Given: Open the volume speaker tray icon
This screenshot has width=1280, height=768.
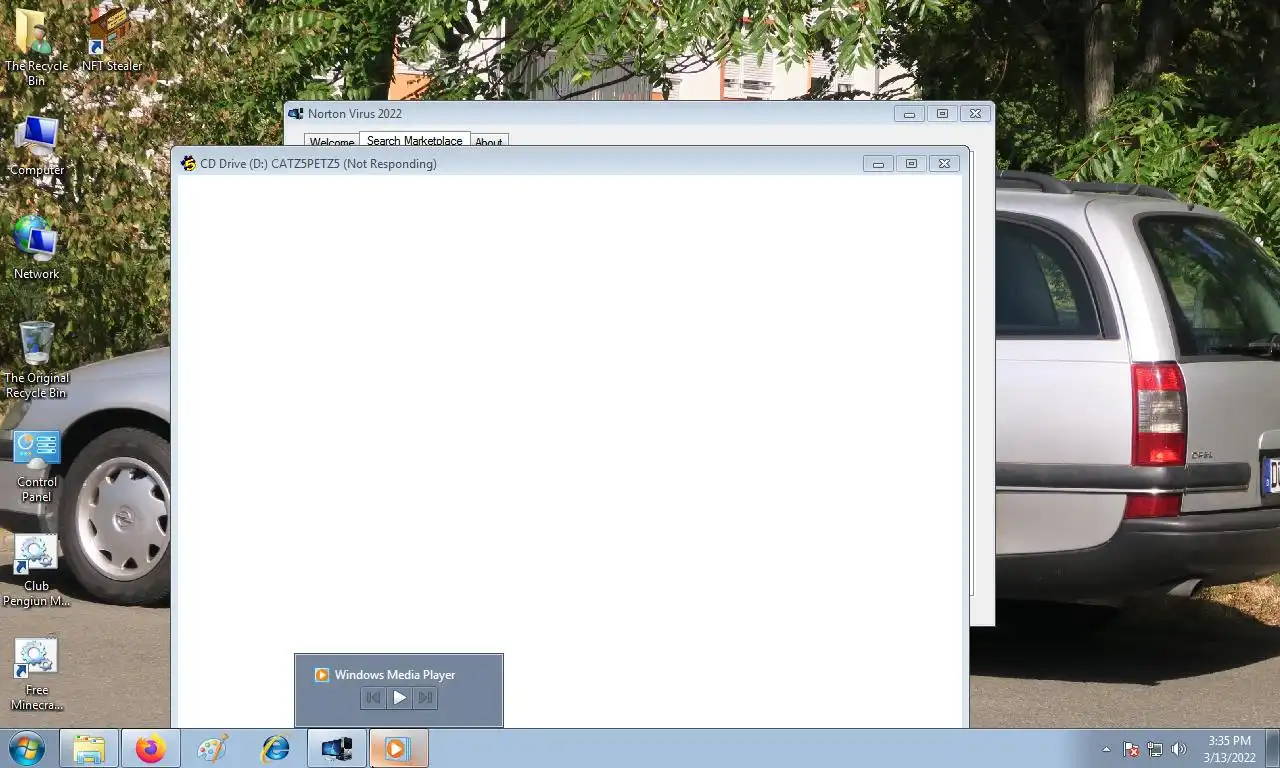Looking at the screenshot, I should pos(1179,749).
